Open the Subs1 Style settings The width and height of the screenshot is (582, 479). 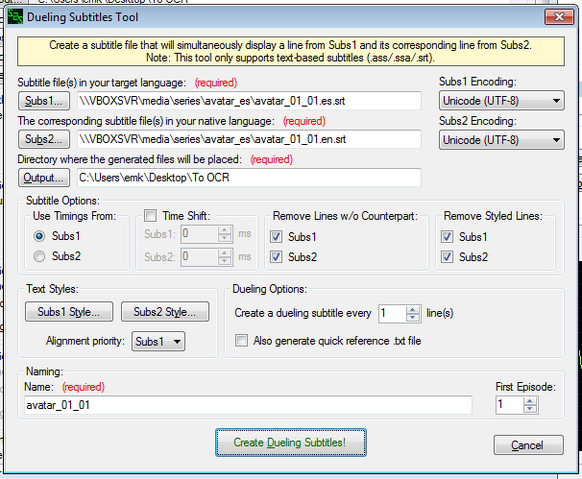coord(69,312)
